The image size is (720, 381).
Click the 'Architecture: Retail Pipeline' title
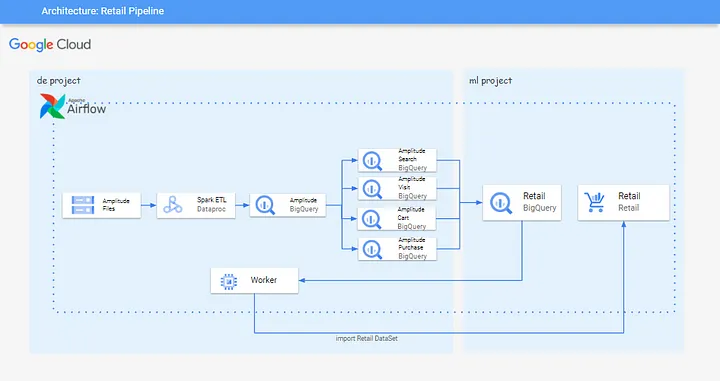point(103,11)
